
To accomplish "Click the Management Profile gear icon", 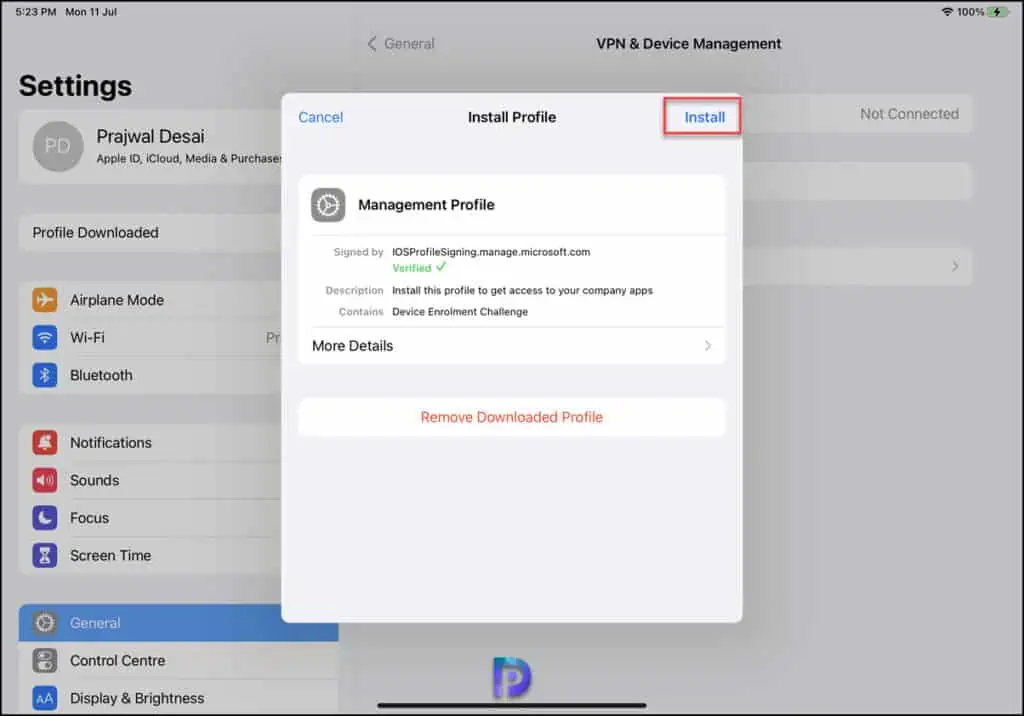I will click(328, 205).
